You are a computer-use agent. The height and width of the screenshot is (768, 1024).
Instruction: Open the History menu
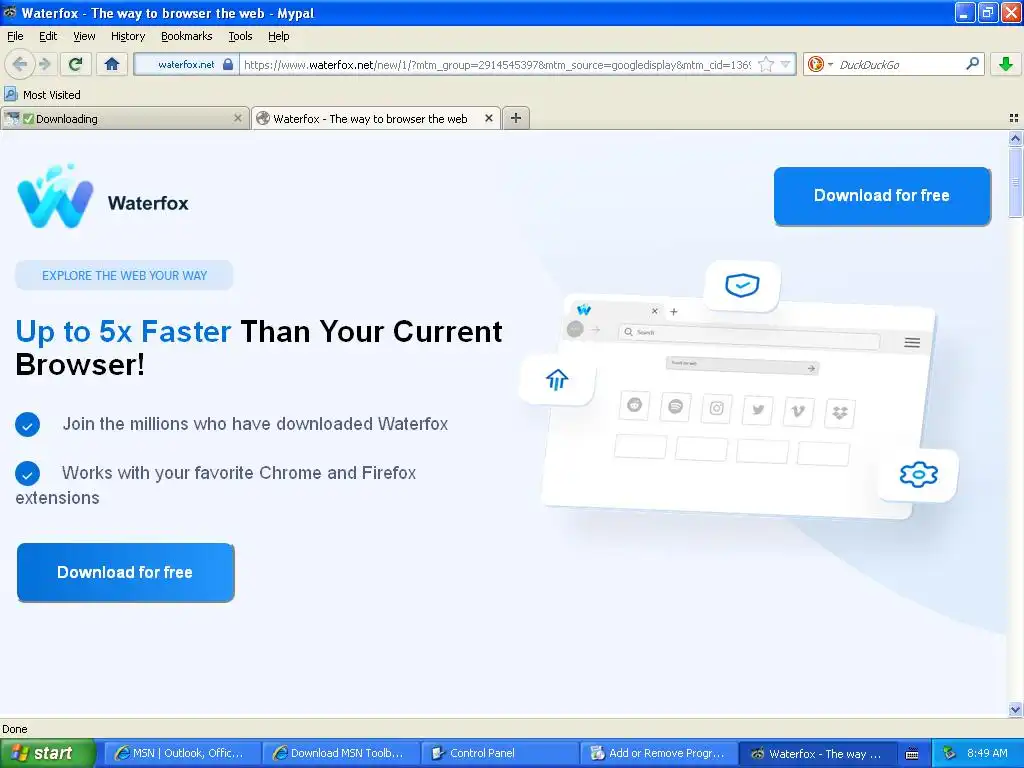(x=128, y=36)
